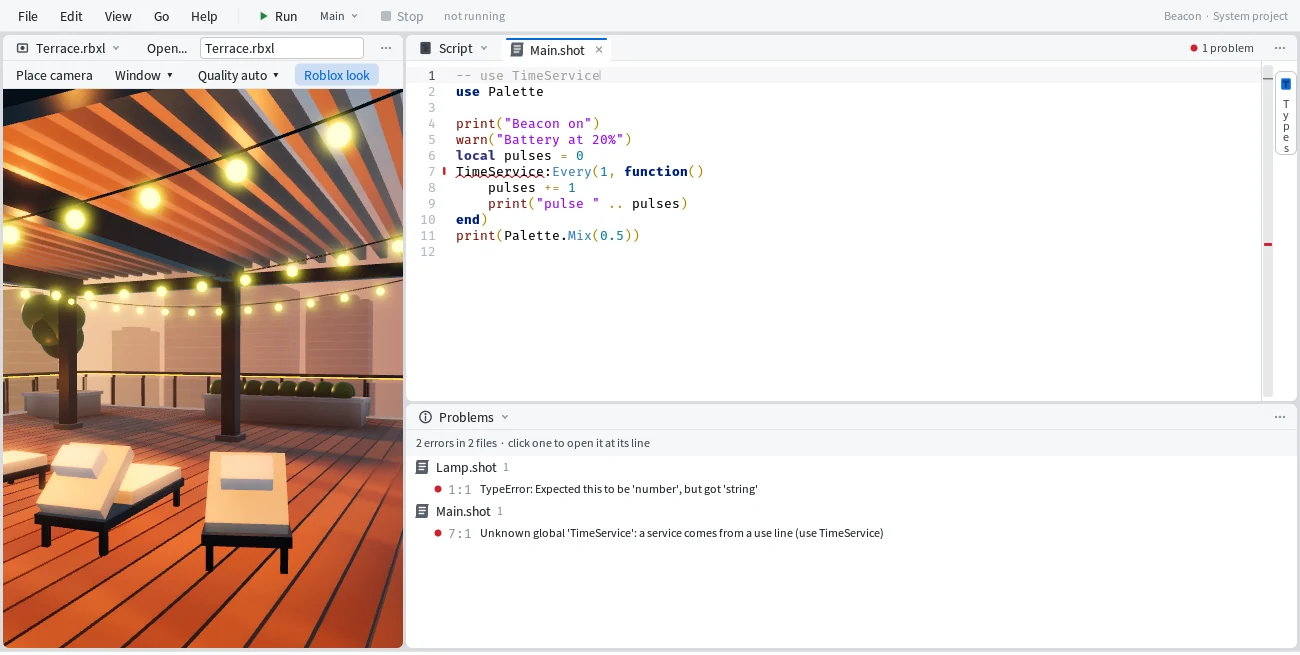Click the Lamp.shot file icon in Problems
The width and height of the screenshot is (1300, 655).
pos(423,467)
